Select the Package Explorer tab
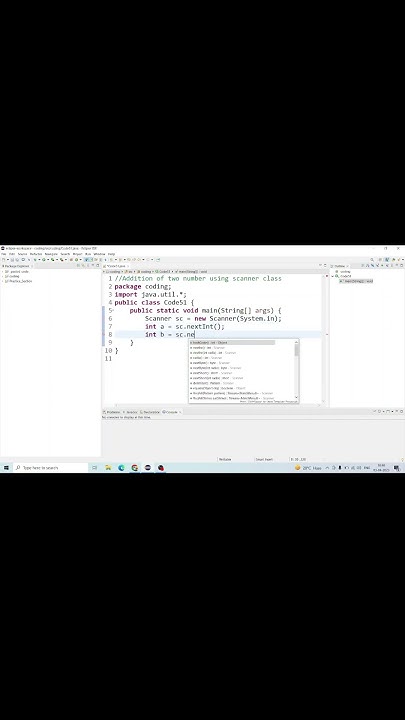The height and width of the screenshot is (720, 405). (16, 266)
